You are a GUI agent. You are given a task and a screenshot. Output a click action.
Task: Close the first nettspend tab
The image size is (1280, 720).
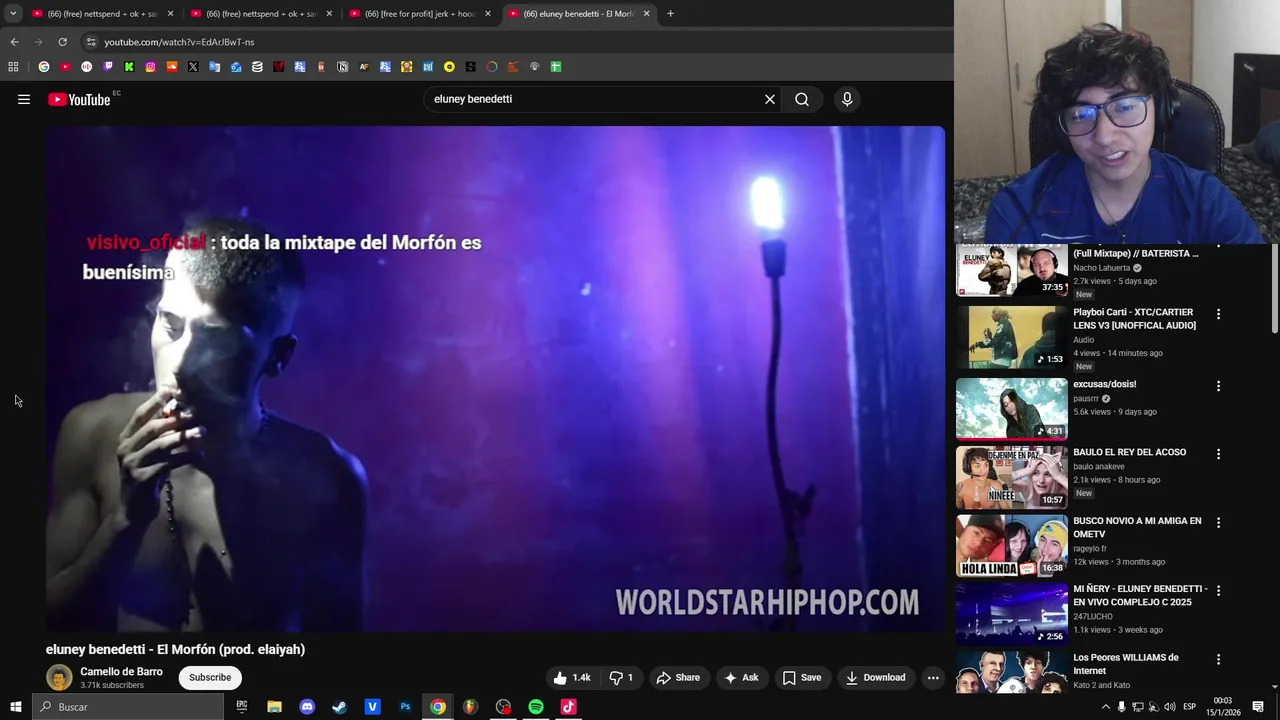[170, 14]
